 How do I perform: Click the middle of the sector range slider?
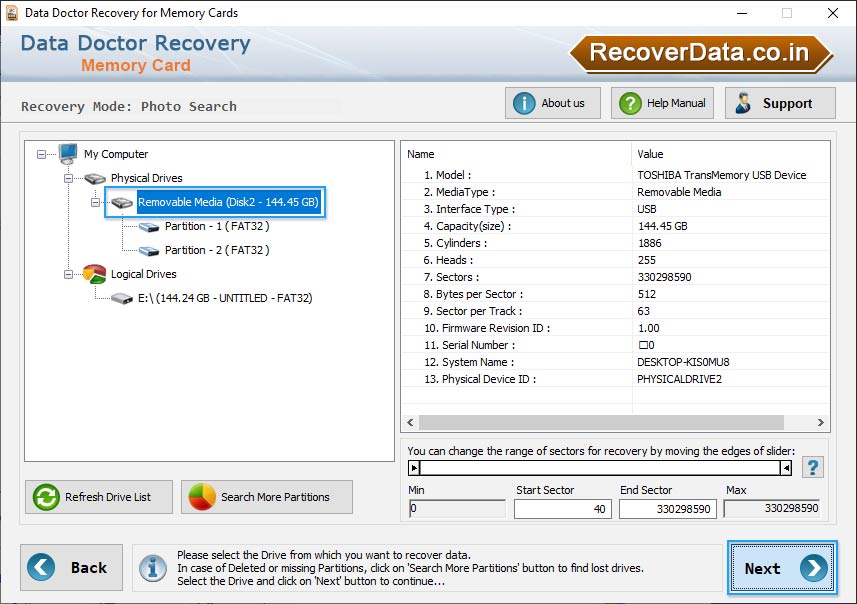[x=600, y=468]
